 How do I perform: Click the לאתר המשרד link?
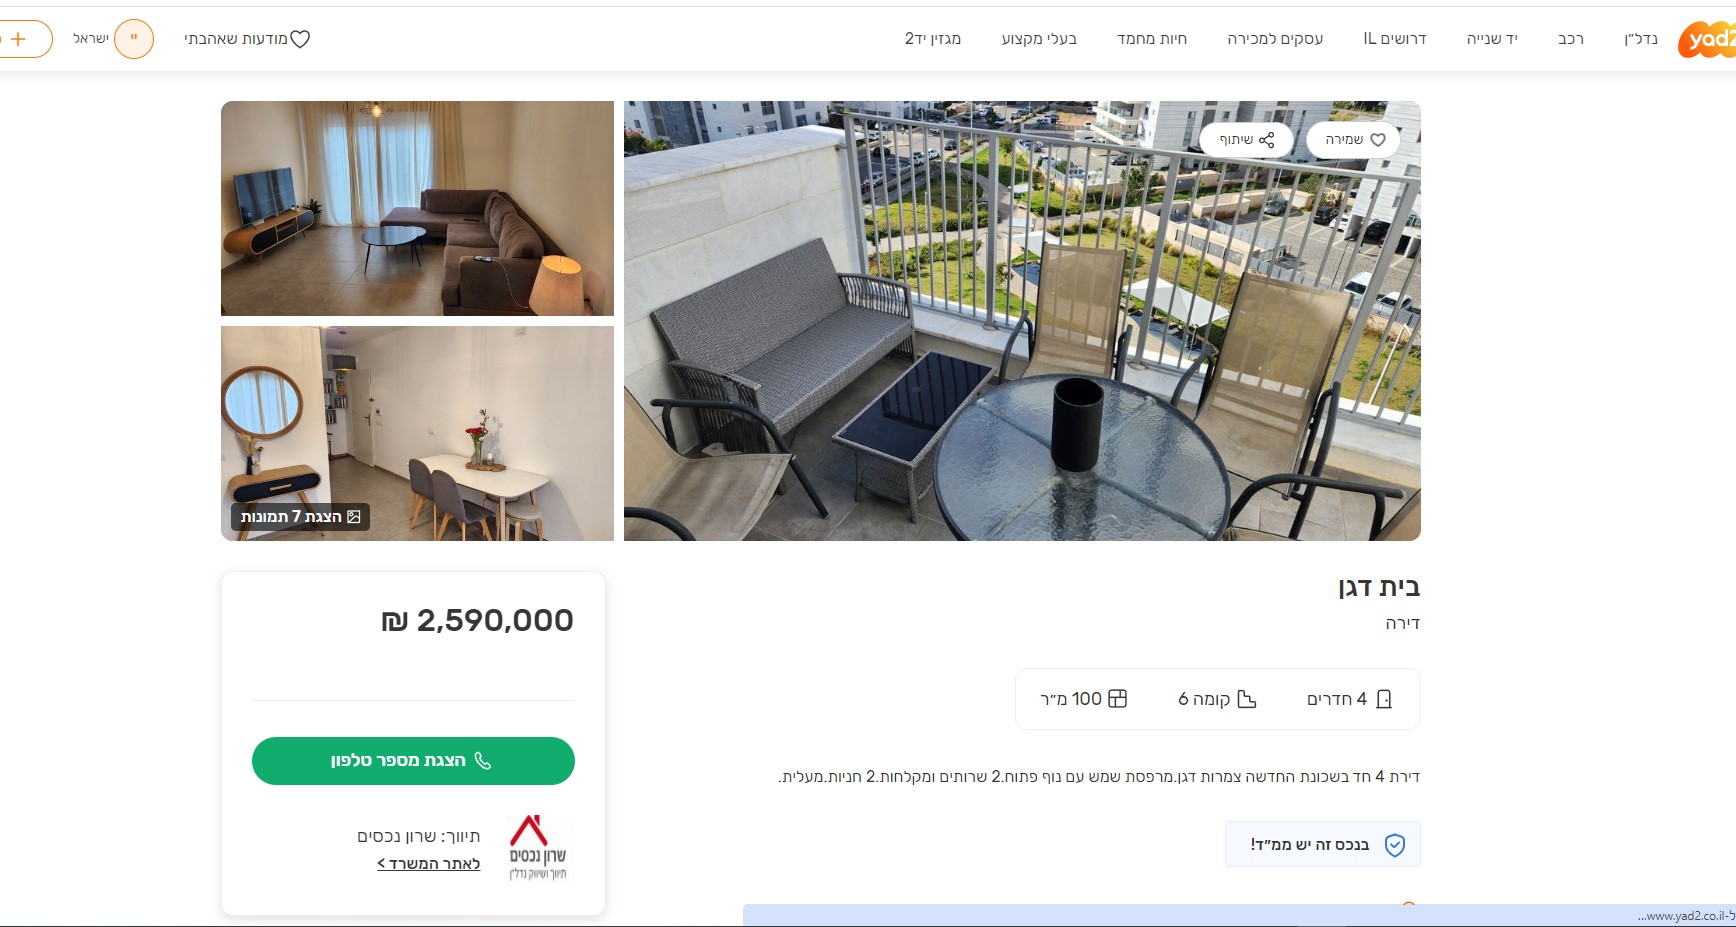click(x=428, y=864)
